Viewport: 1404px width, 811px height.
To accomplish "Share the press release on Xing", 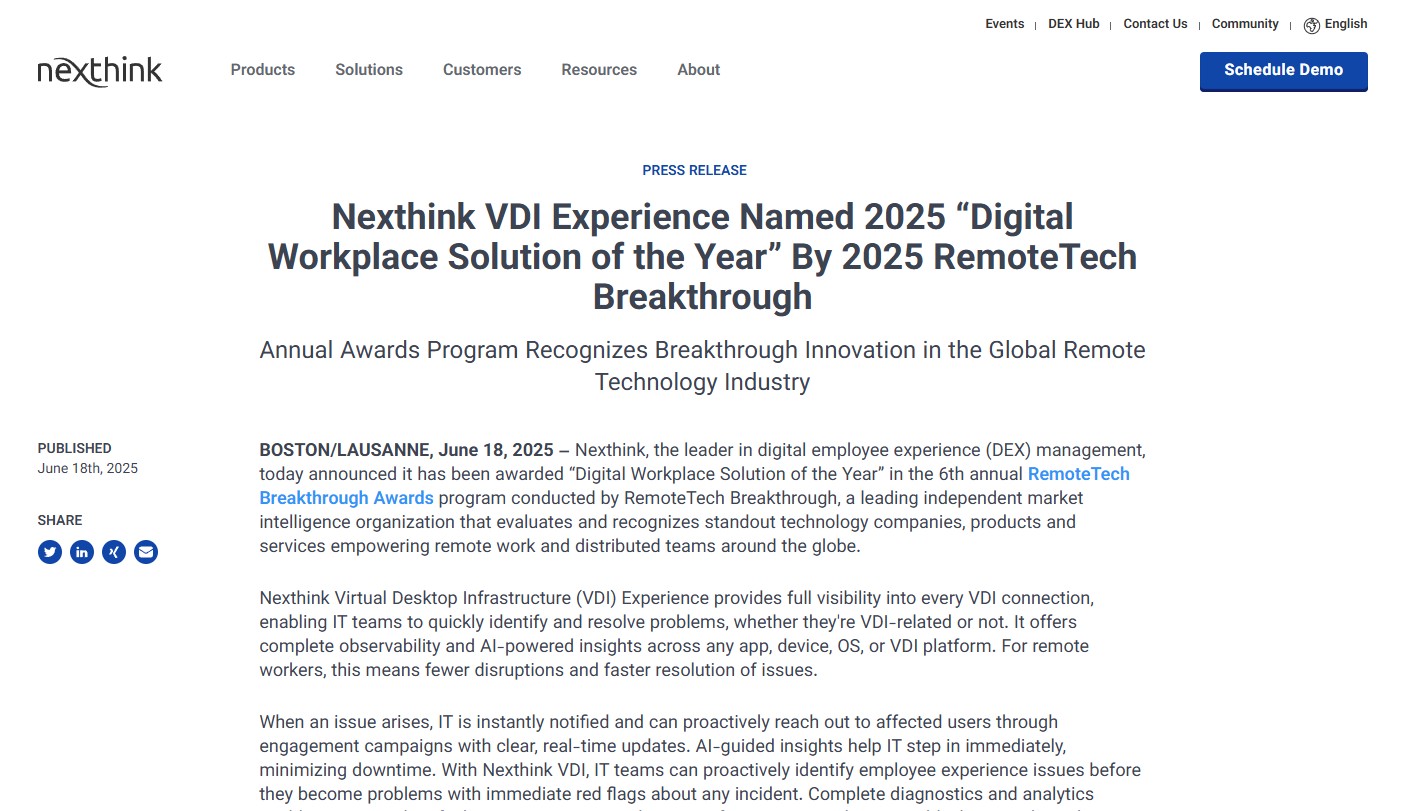I will 114,552.
